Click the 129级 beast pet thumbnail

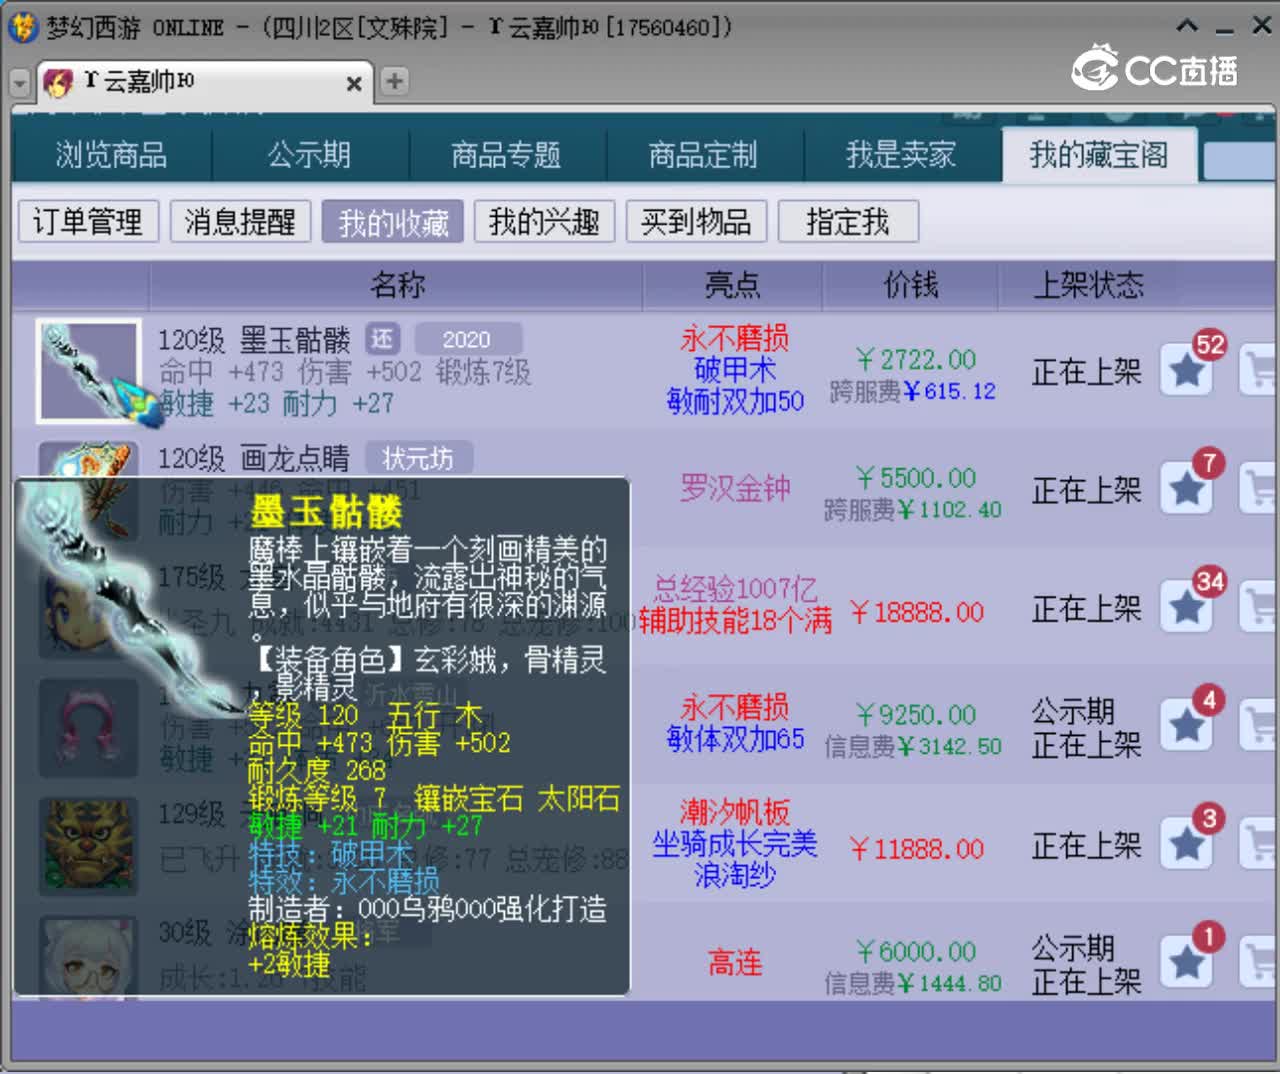(88, 845)
